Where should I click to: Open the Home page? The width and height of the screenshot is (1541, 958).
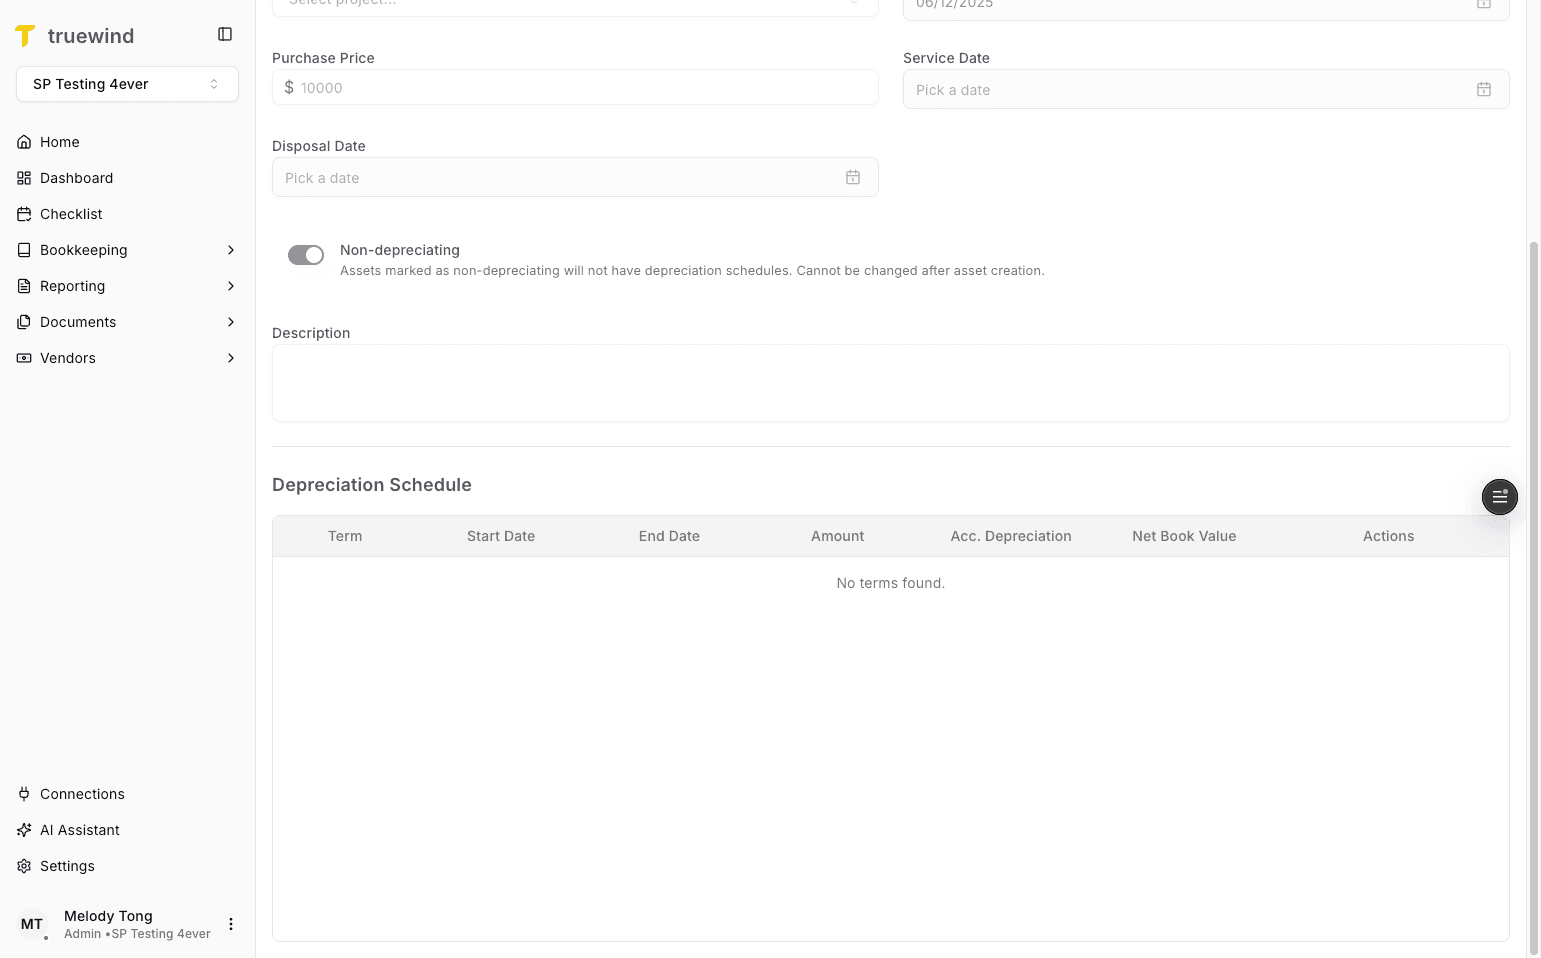[58, 141]
